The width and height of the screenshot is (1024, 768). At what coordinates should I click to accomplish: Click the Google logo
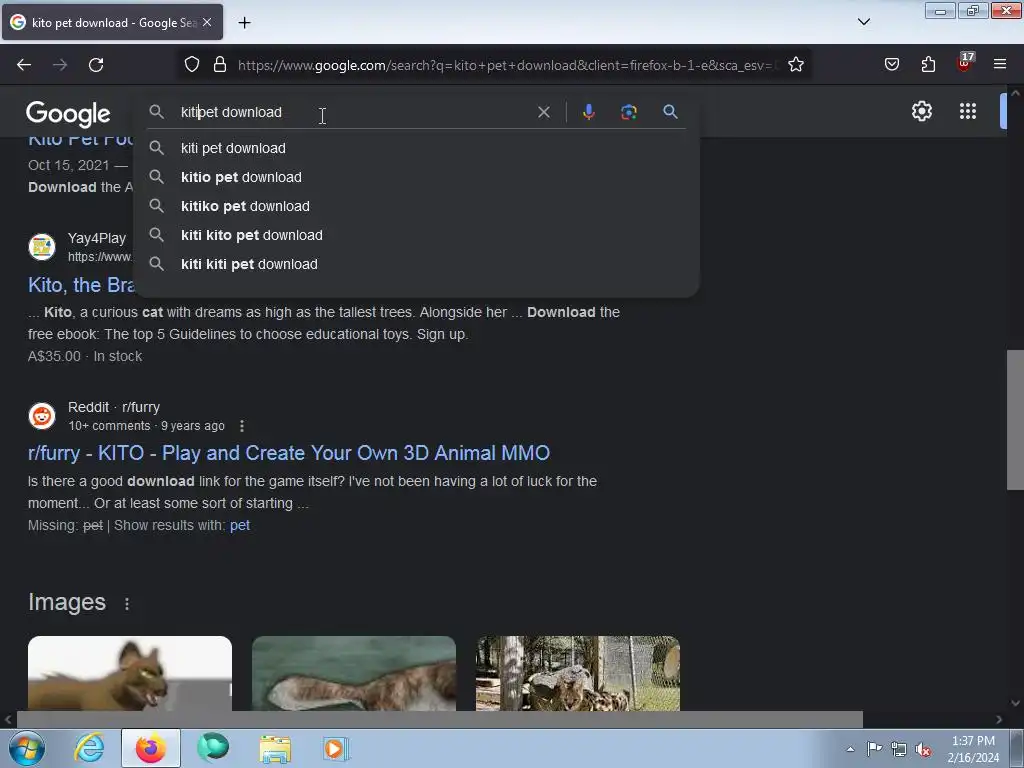point(68,114)
